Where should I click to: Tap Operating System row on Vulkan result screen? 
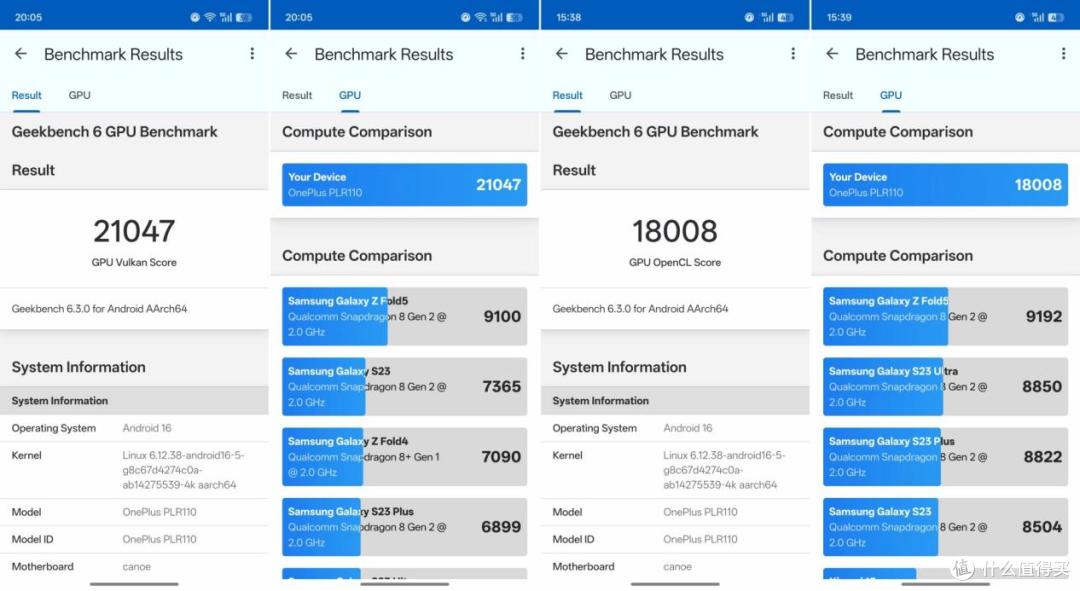[134, 428]
